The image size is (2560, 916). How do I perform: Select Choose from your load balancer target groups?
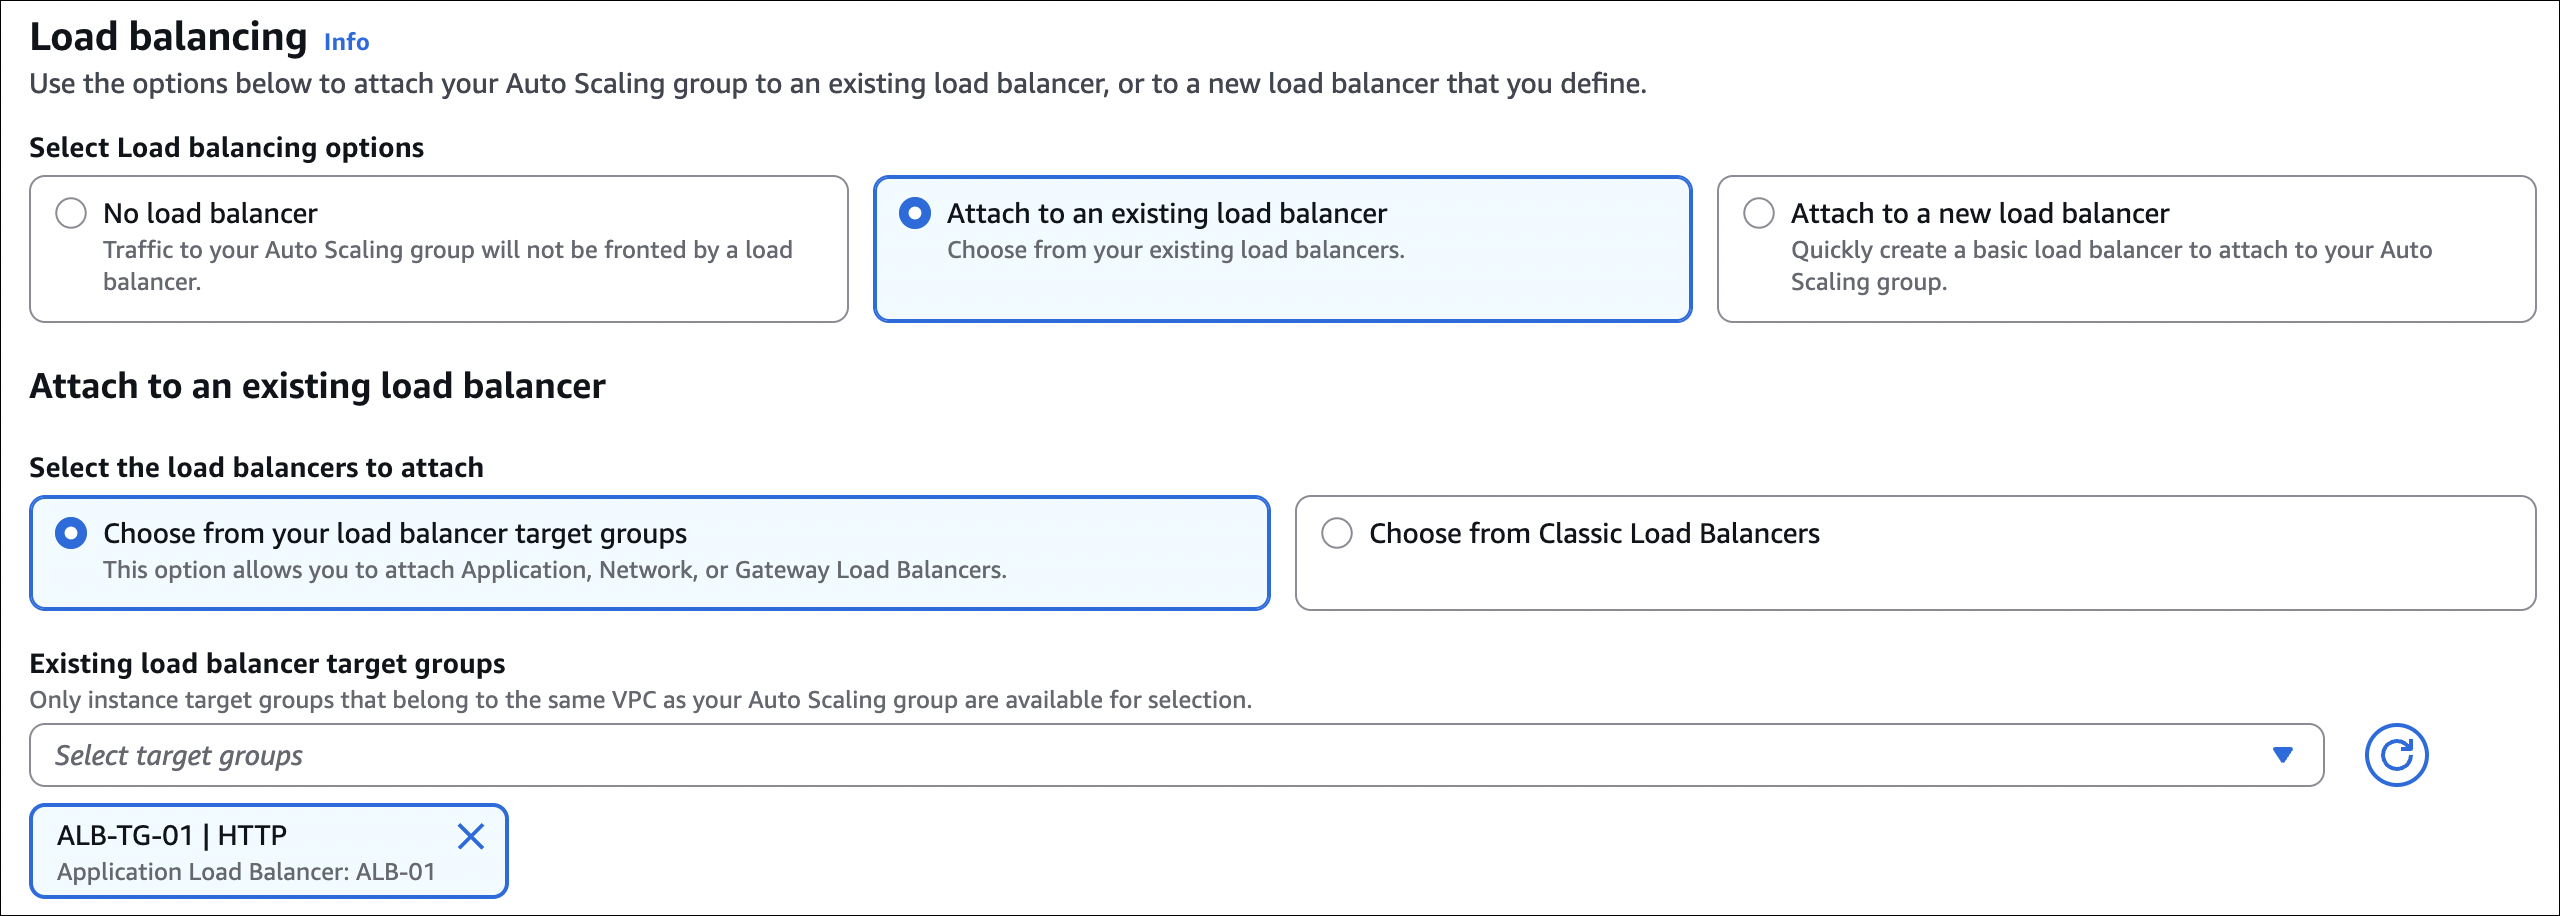[71, 533]
